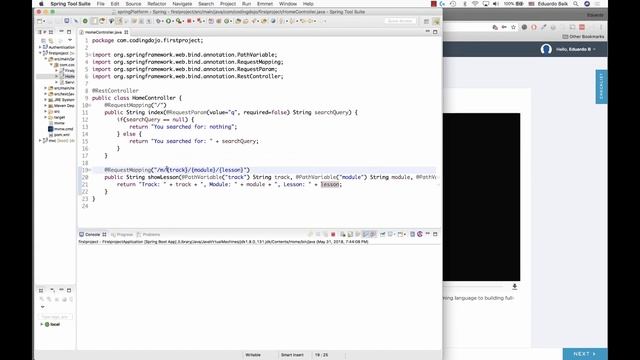Open the Navigate menu

point(182,4)
